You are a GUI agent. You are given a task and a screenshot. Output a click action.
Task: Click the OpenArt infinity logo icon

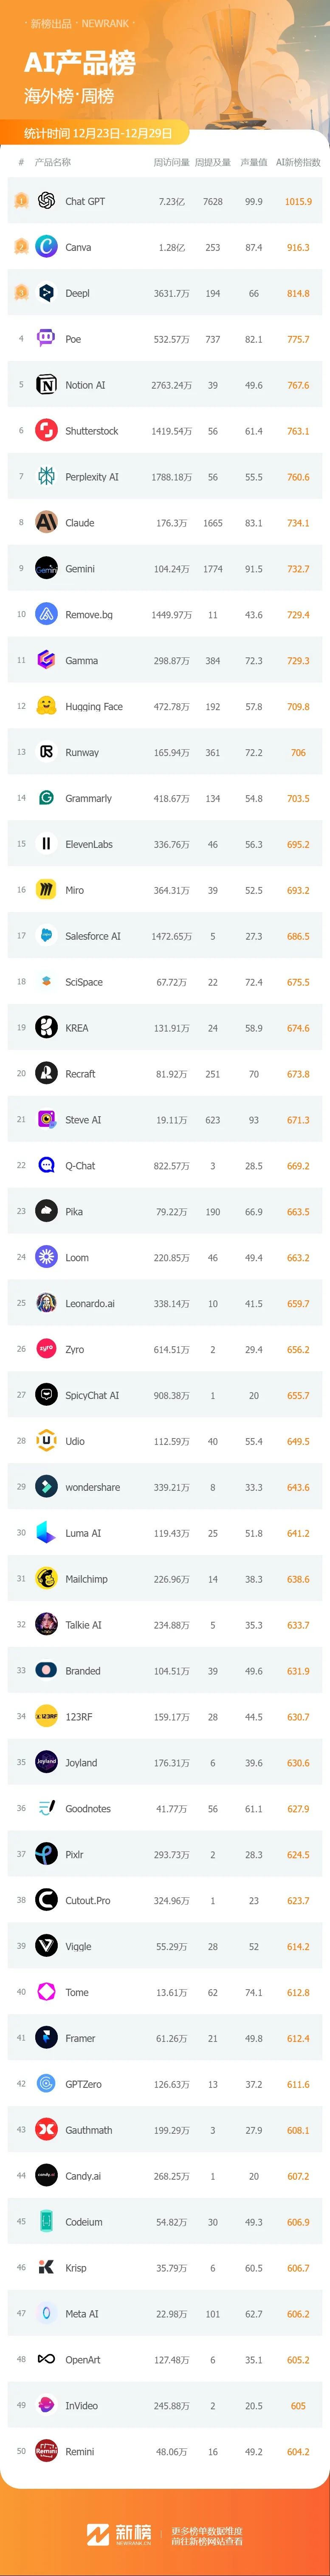[x=46, y=2359]
